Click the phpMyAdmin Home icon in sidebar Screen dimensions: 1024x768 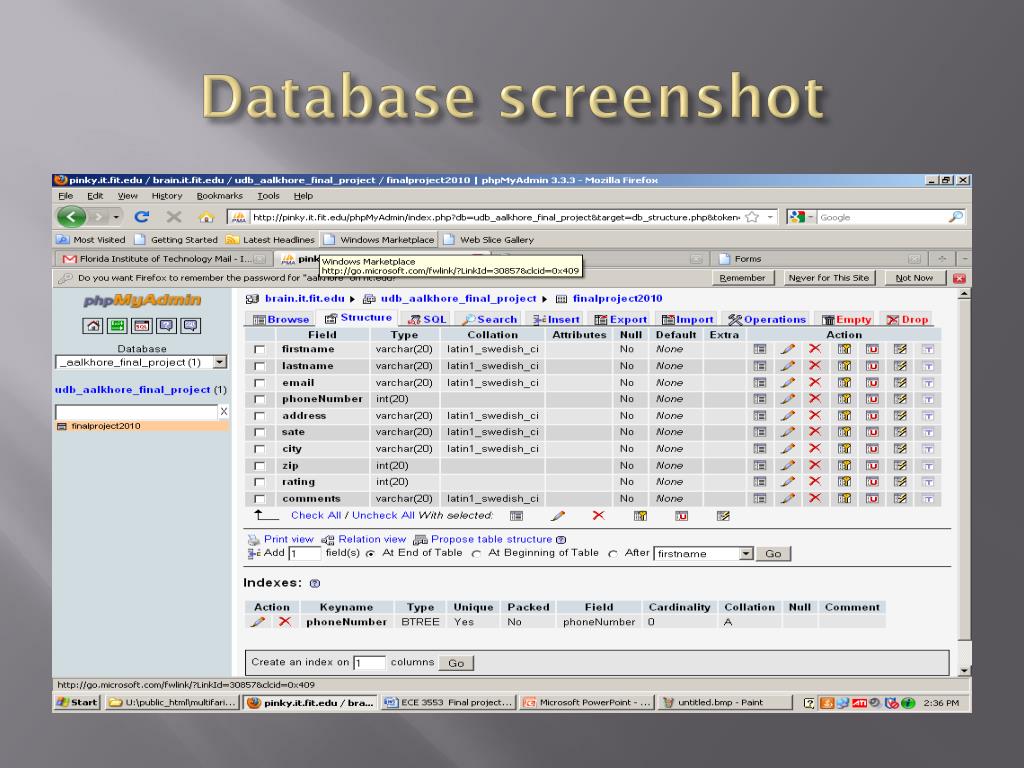92,325
